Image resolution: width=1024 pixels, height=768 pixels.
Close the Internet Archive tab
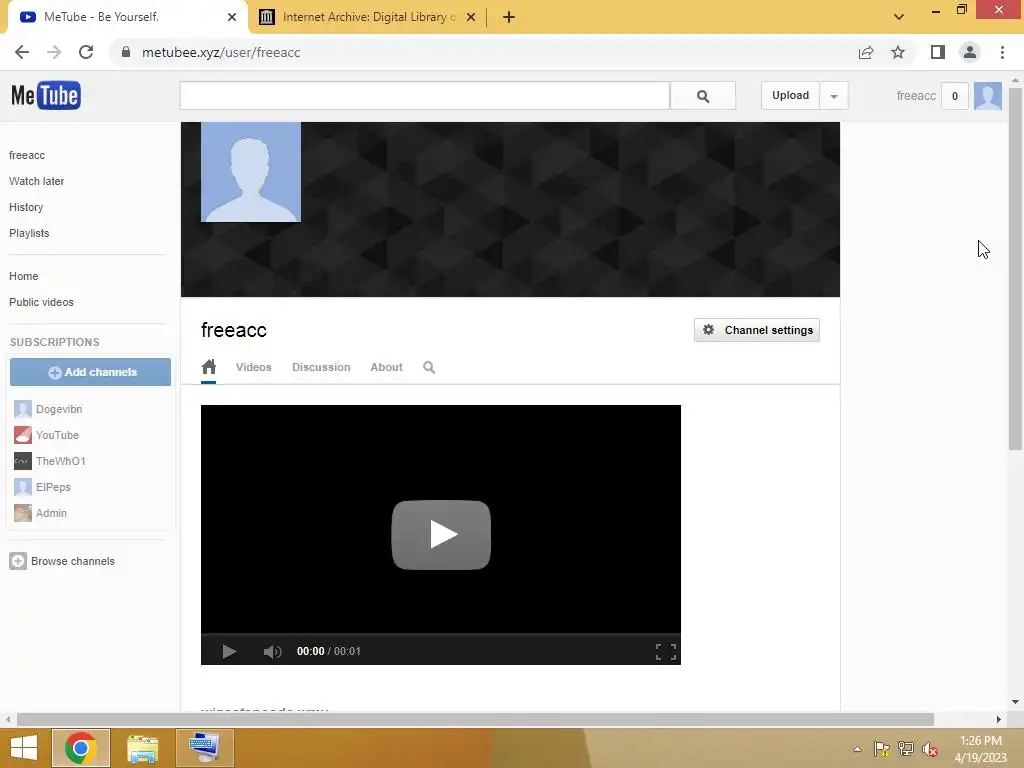coord(471,17)
